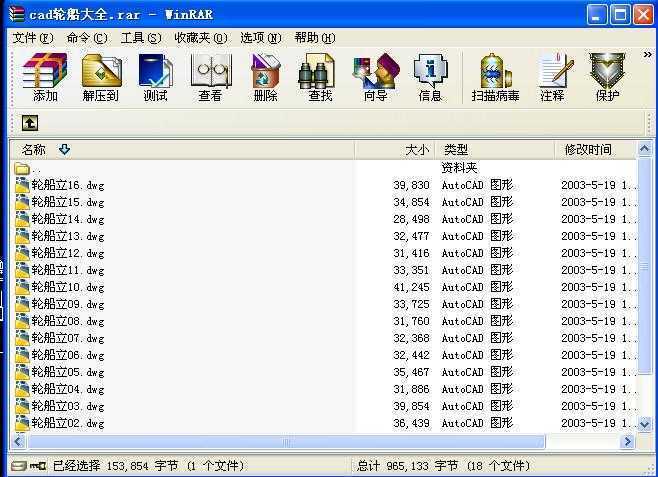Click size value 28,498
Viewport: 658px width, 477px height.
[411, 219]
